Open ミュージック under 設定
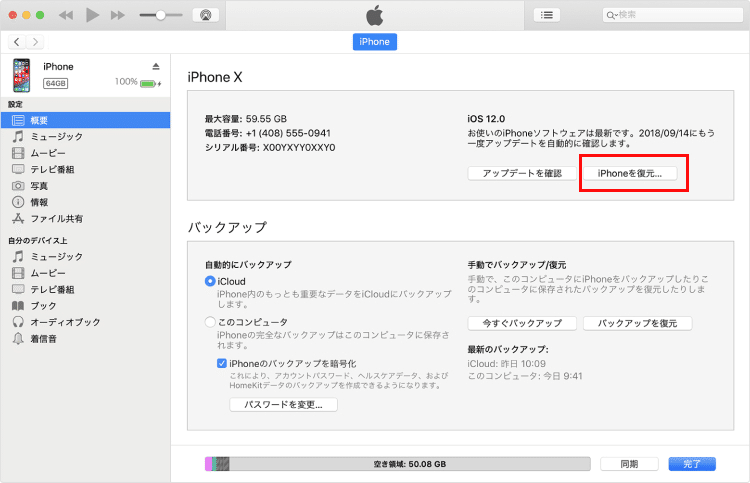 (85, 137)
